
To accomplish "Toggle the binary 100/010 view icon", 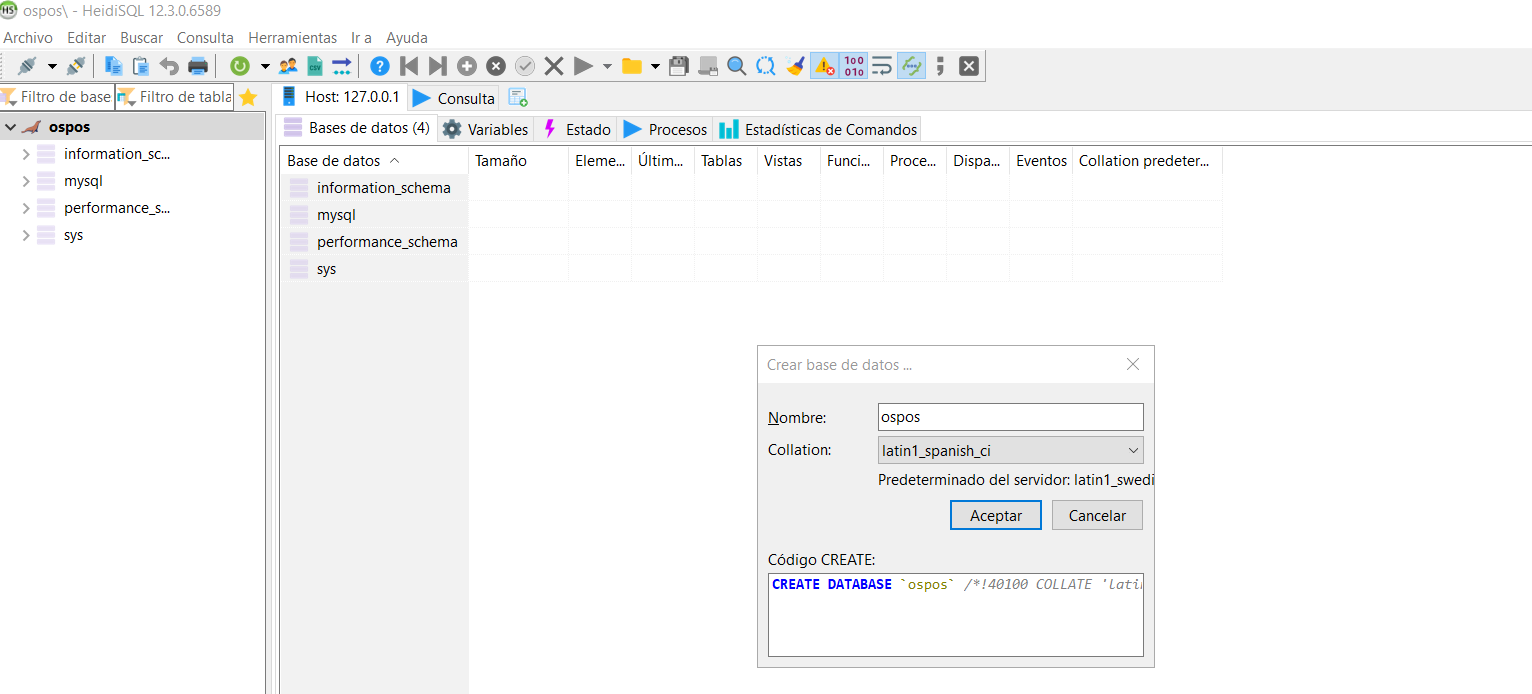I will click(853, 65).
